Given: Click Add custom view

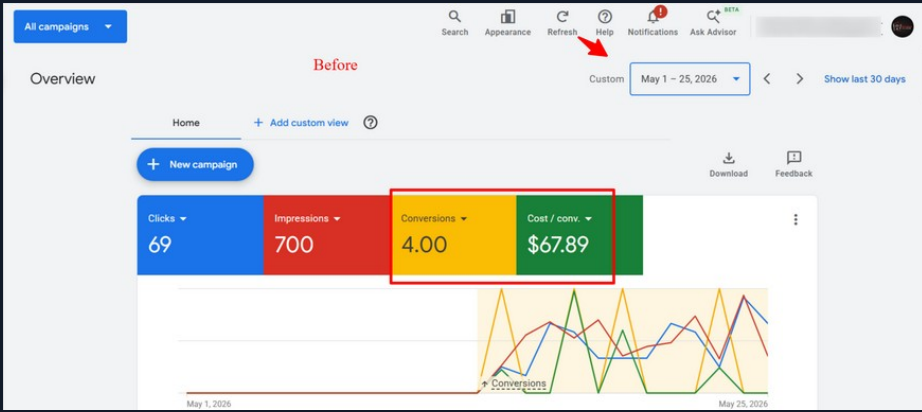Looking at the screenshot, I should (301, 123).
